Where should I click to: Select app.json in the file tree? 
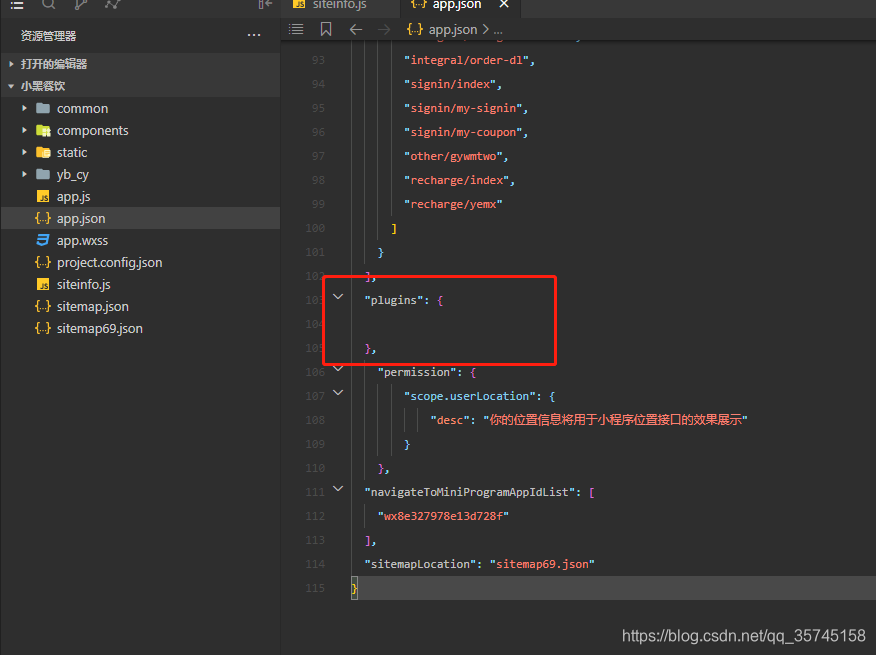[x=140, y=219]
